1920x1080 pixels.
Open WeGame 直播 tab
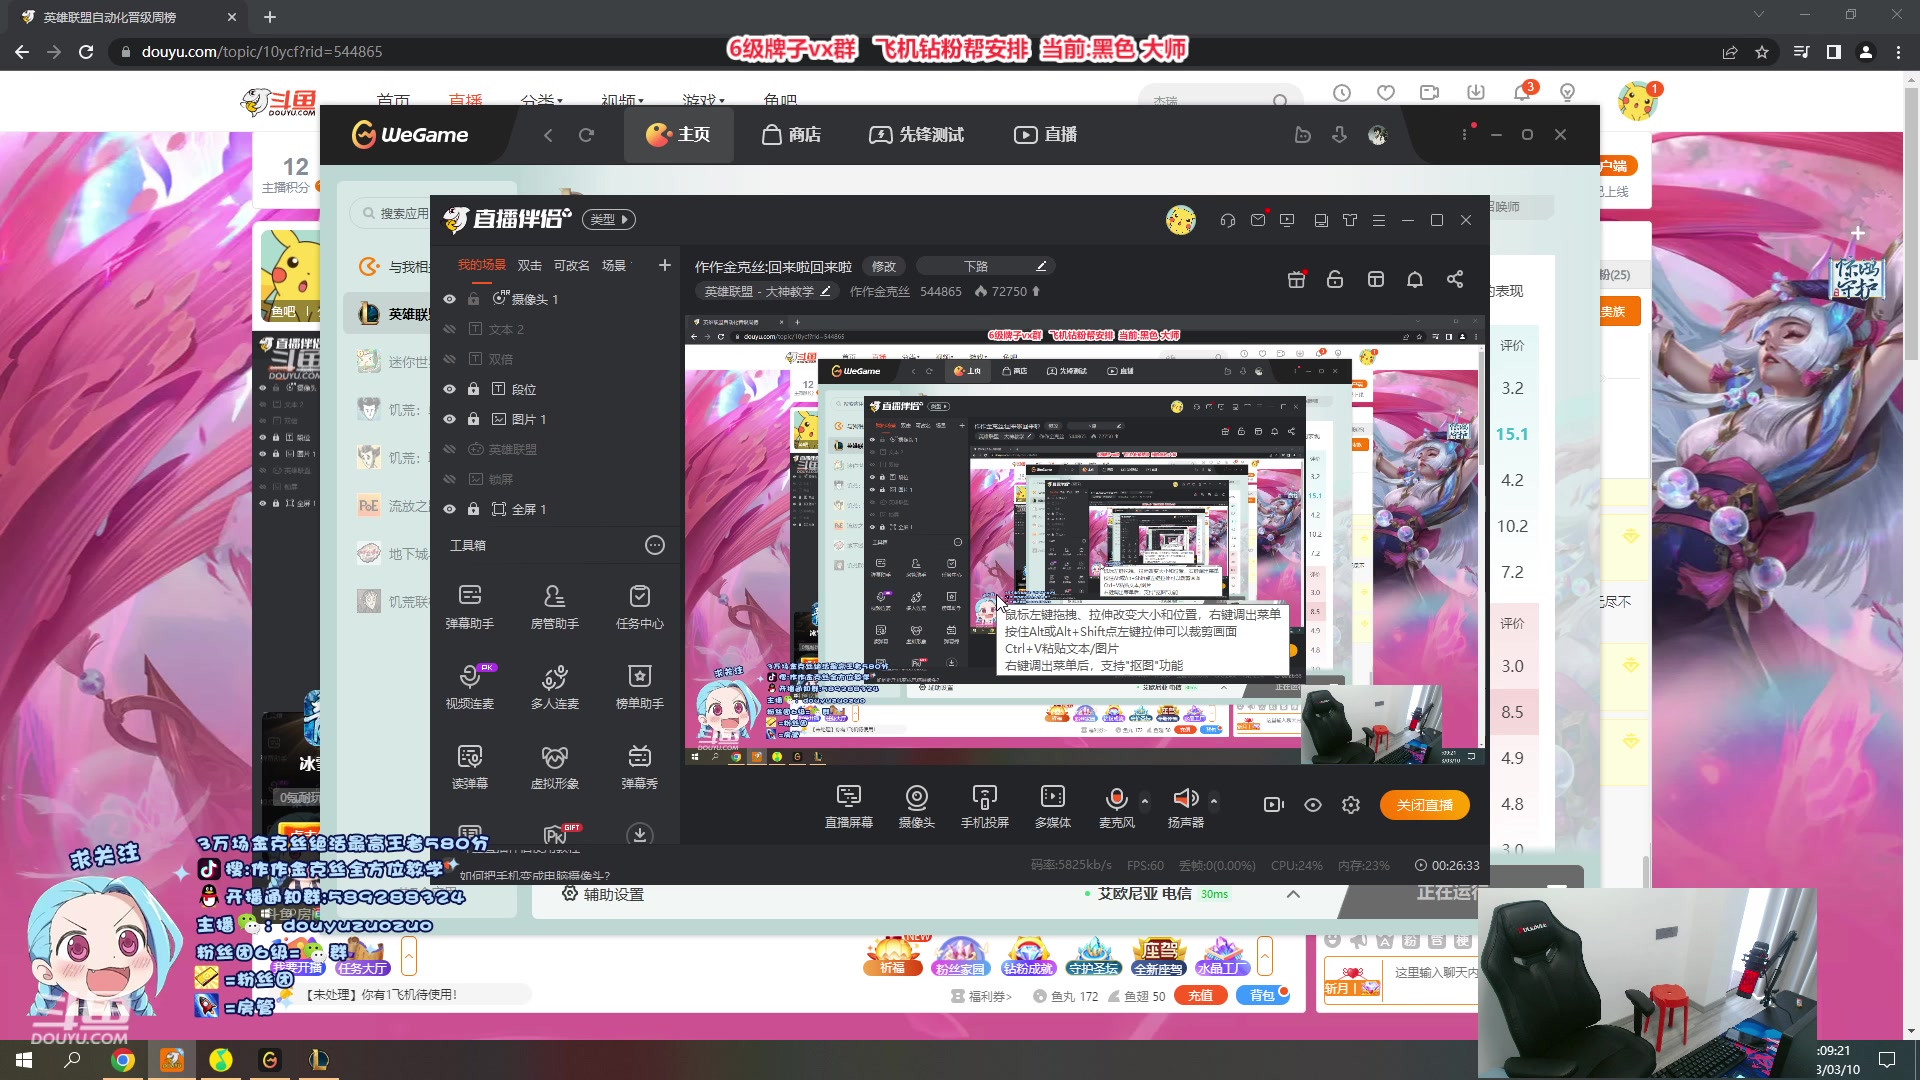pyautogui.click(x=1045, y=134)
